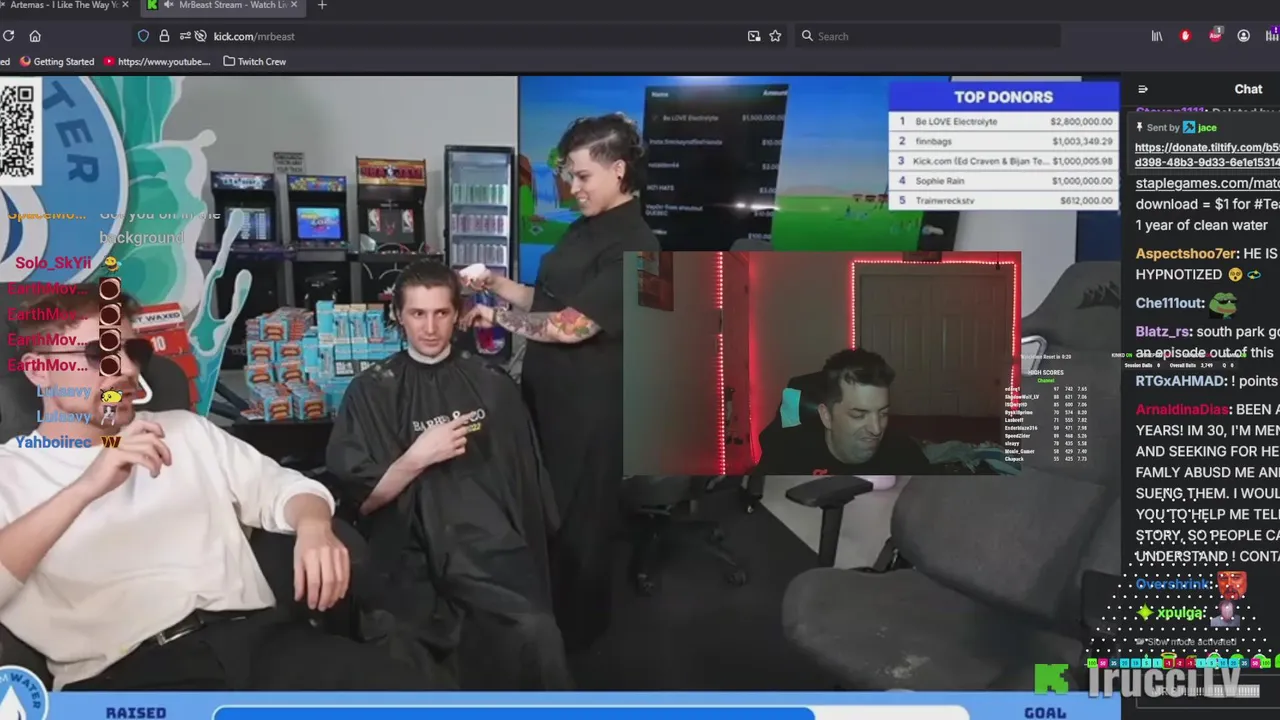
Task: Reload the page with the refresh icon
Action: [8, 36]
